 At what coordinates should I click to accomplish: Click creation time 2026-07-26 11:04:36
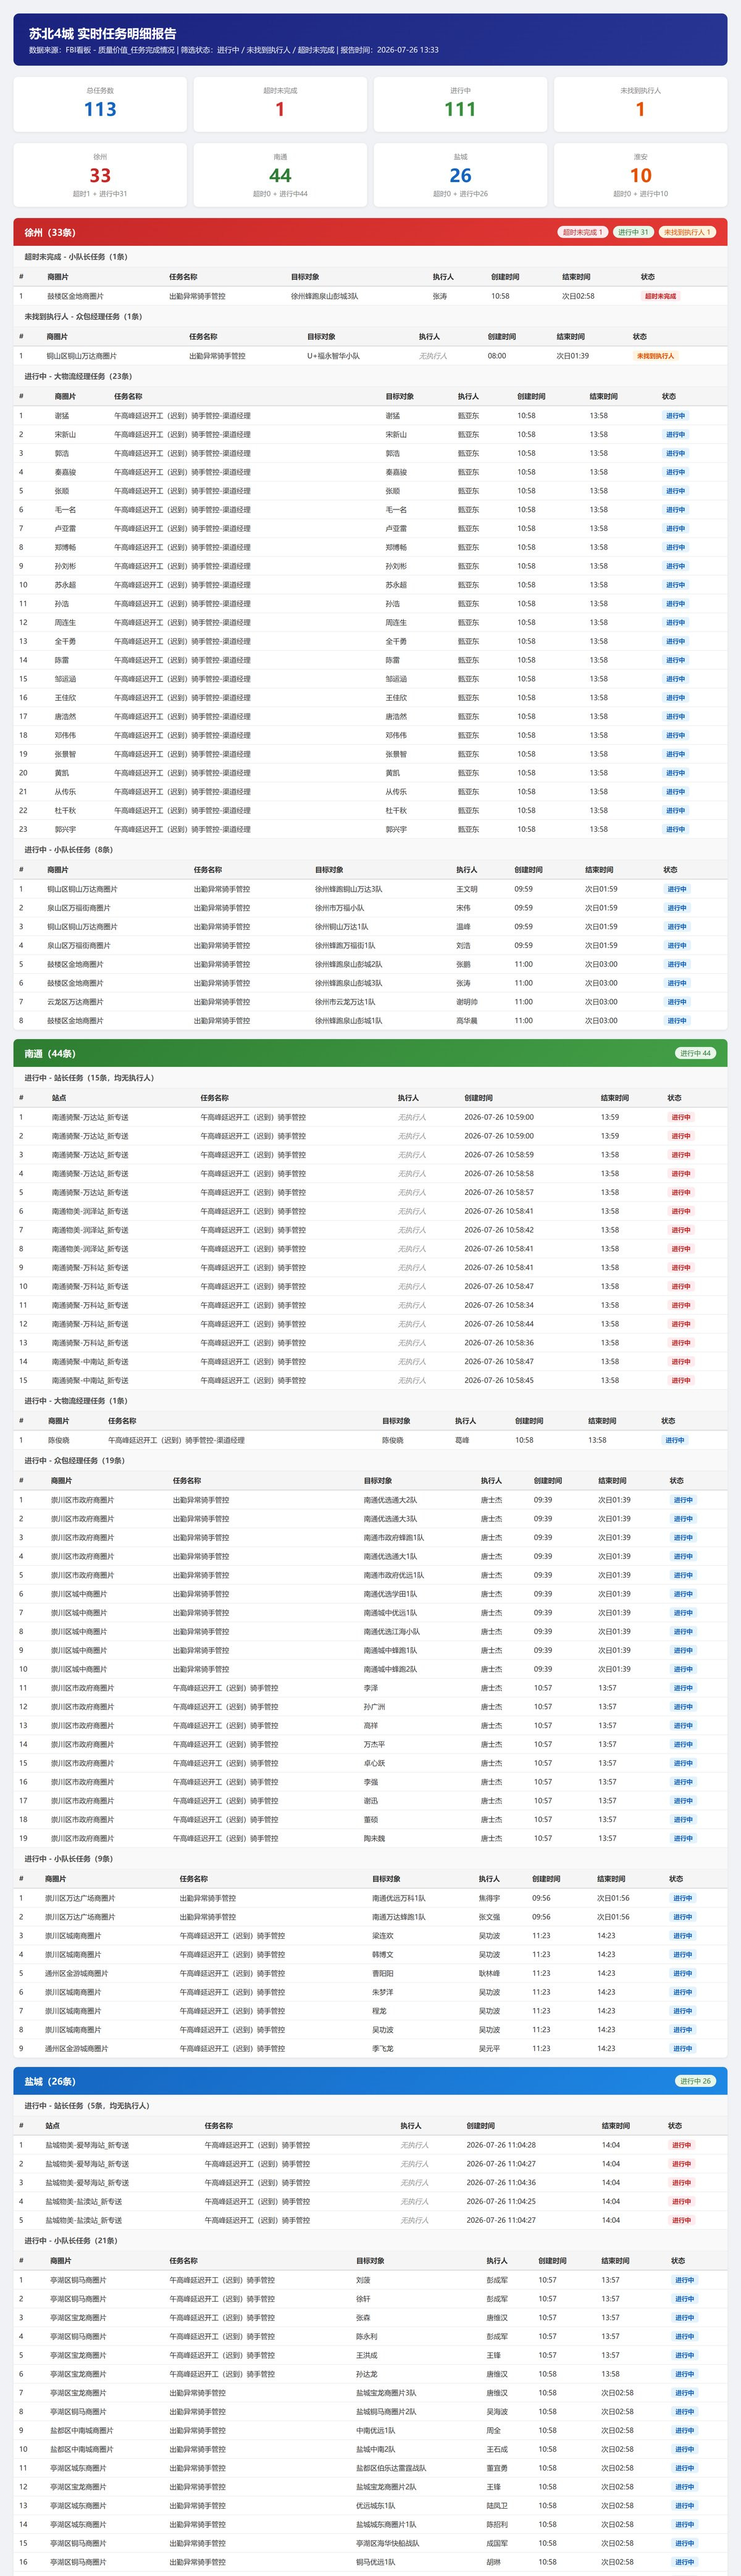(x=501, y=2183)
